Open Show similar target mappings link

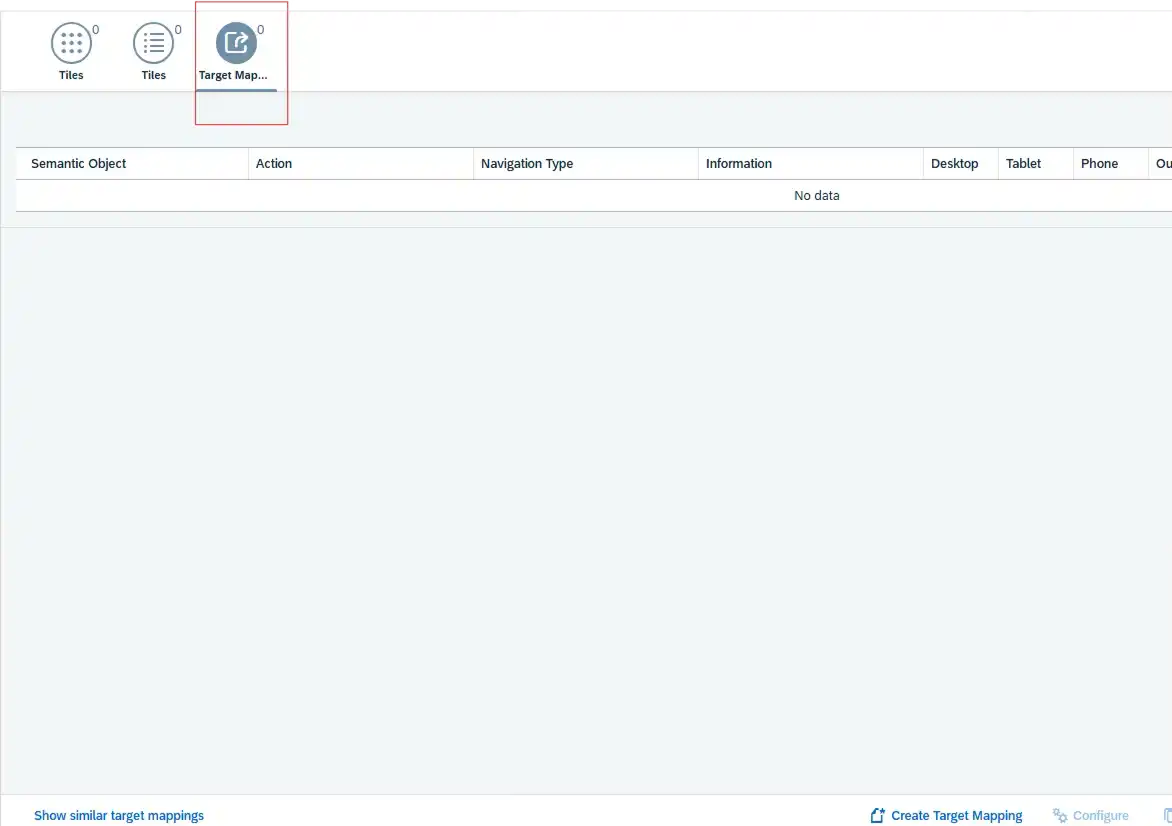click(x=119, y=816)
